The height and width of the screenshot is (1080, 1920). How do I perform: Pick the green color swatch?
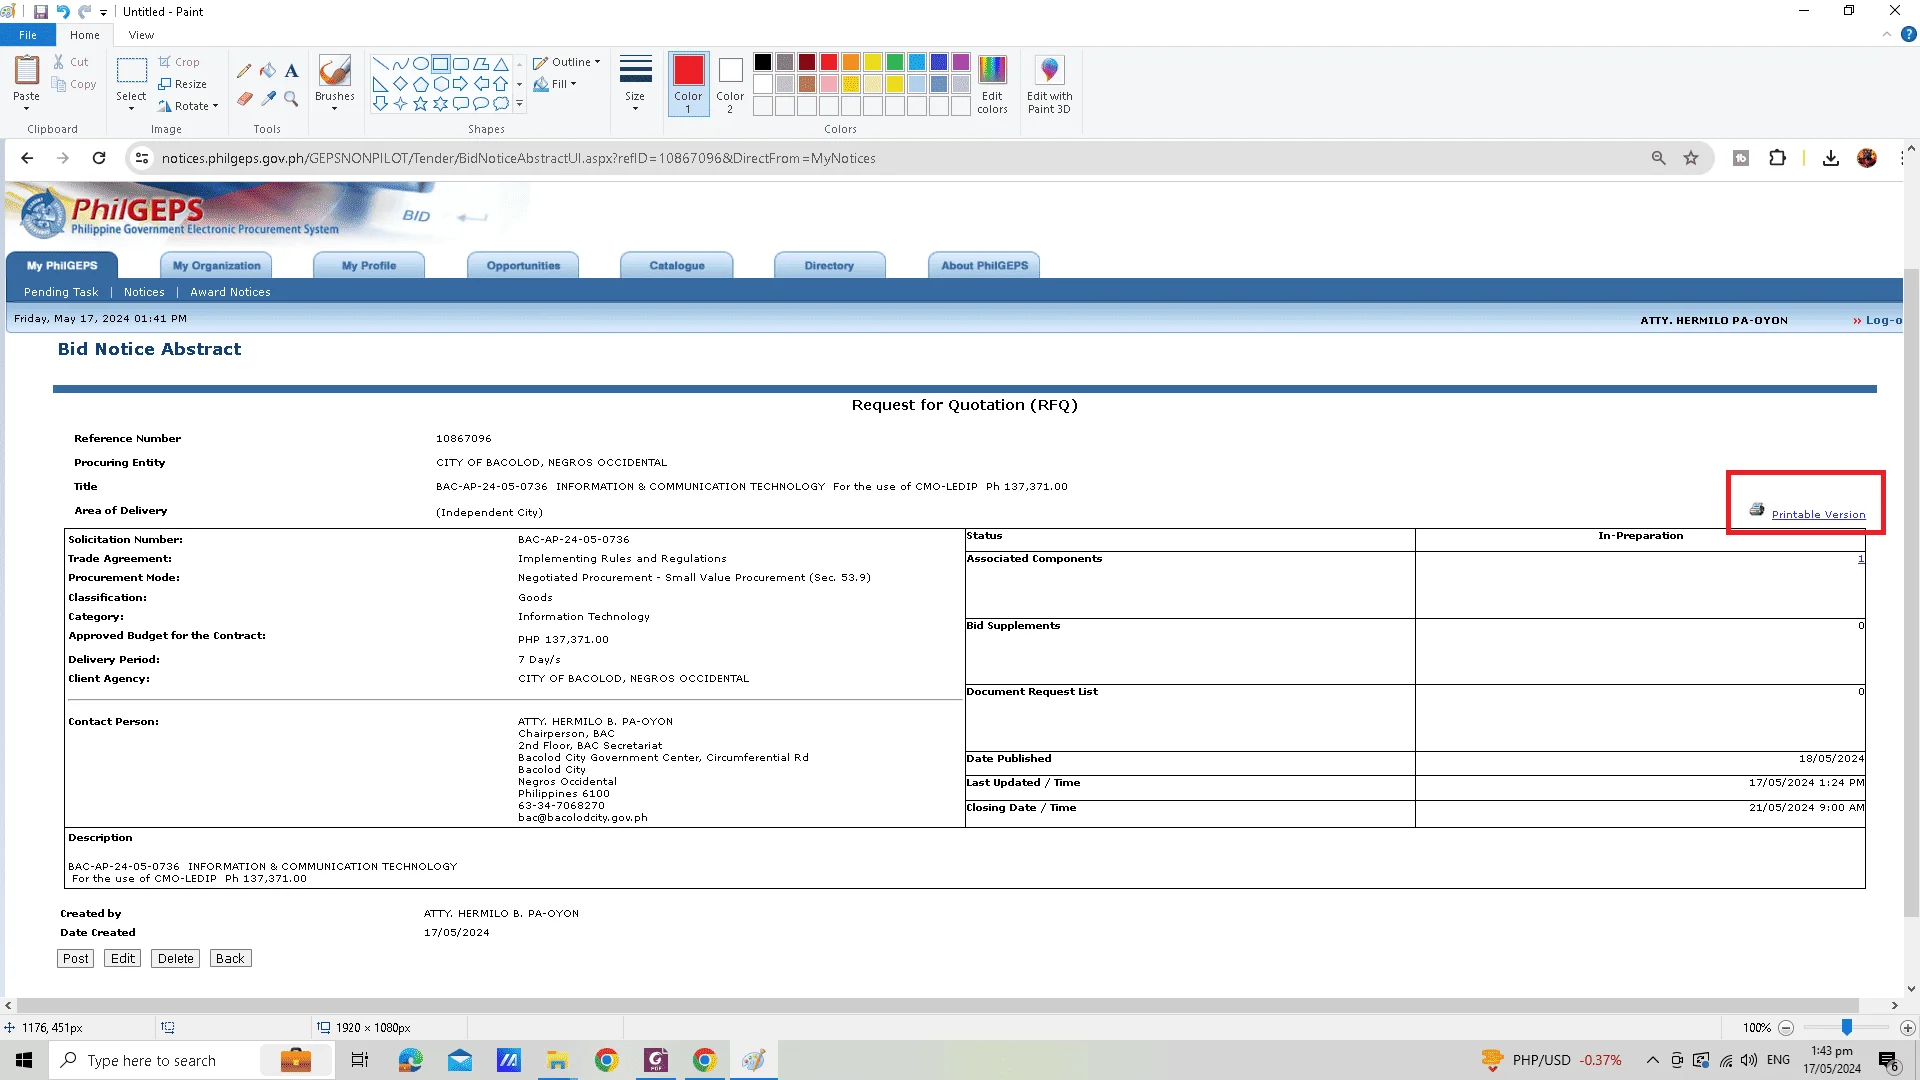click(895, 62)
